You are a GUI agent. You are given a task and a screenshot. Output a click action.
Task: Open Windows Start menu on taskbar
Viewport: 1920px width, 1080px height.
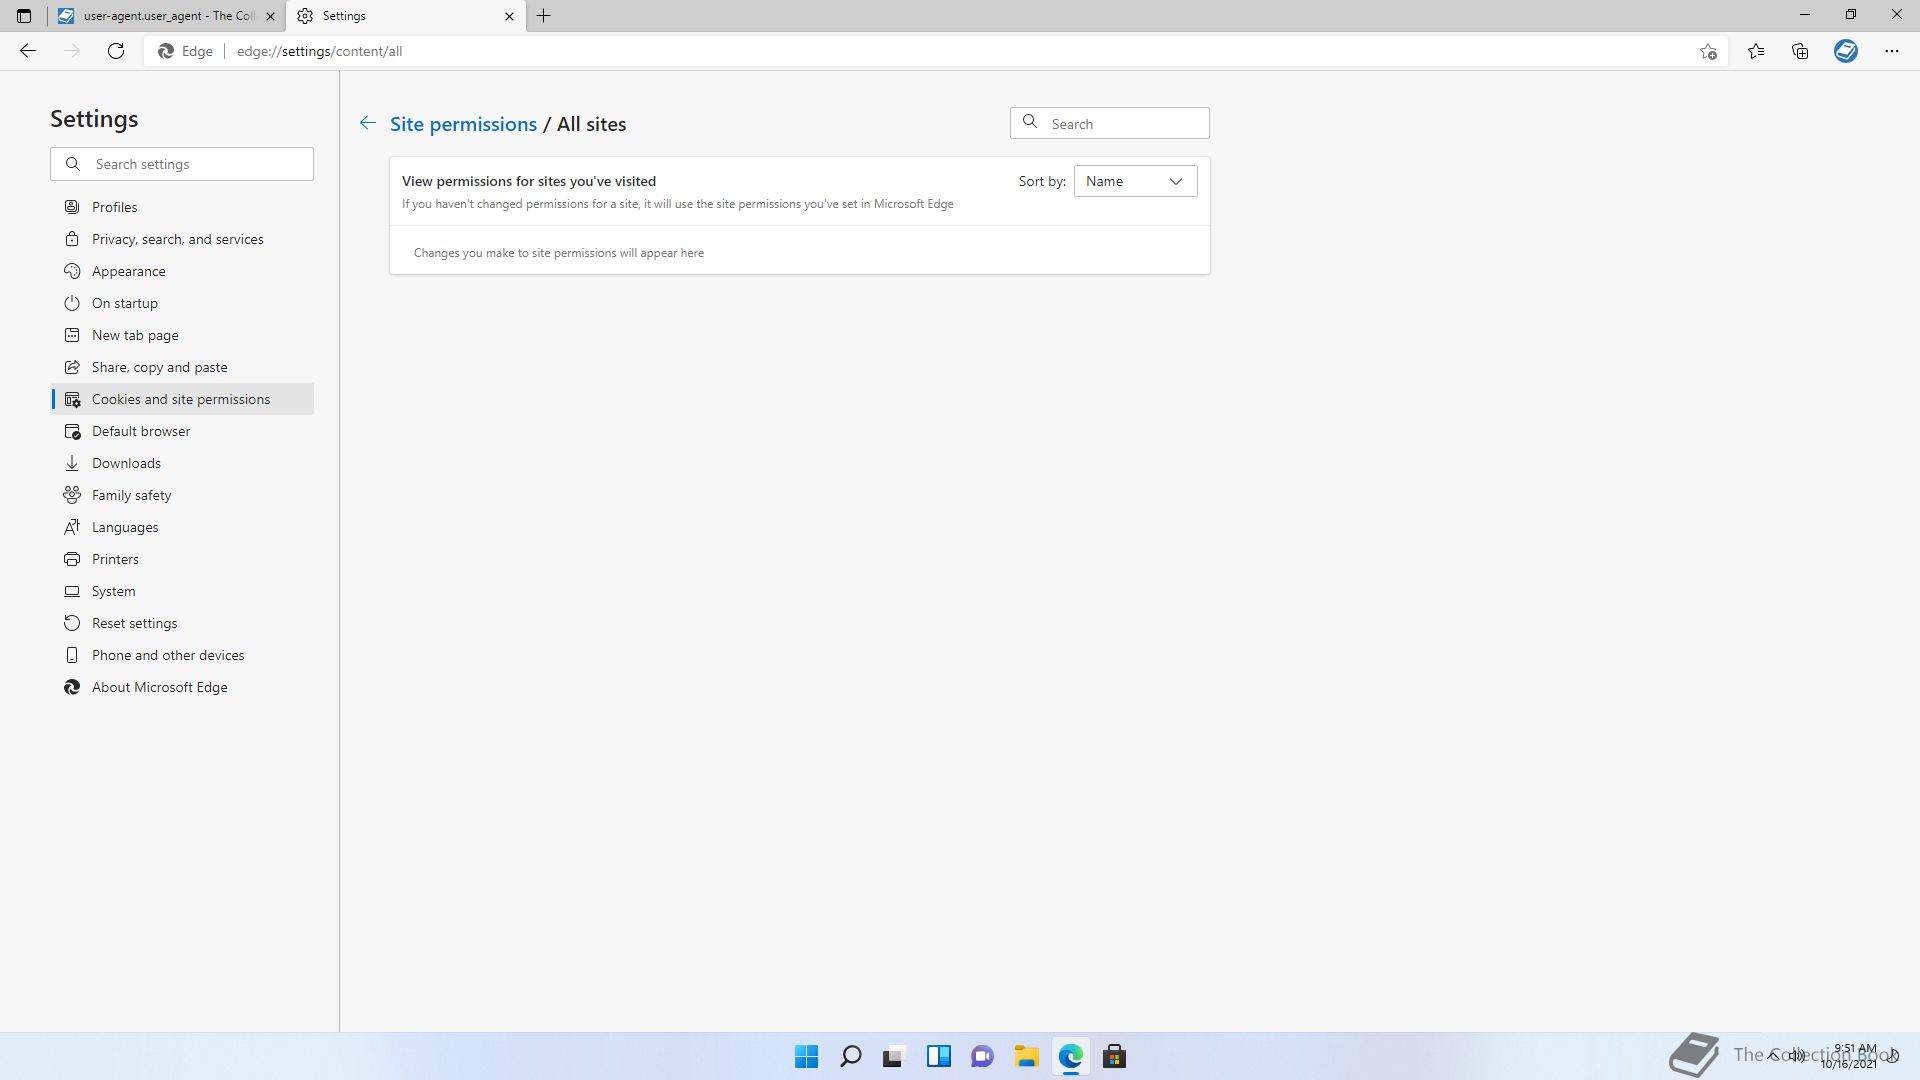coord(806,1056)
